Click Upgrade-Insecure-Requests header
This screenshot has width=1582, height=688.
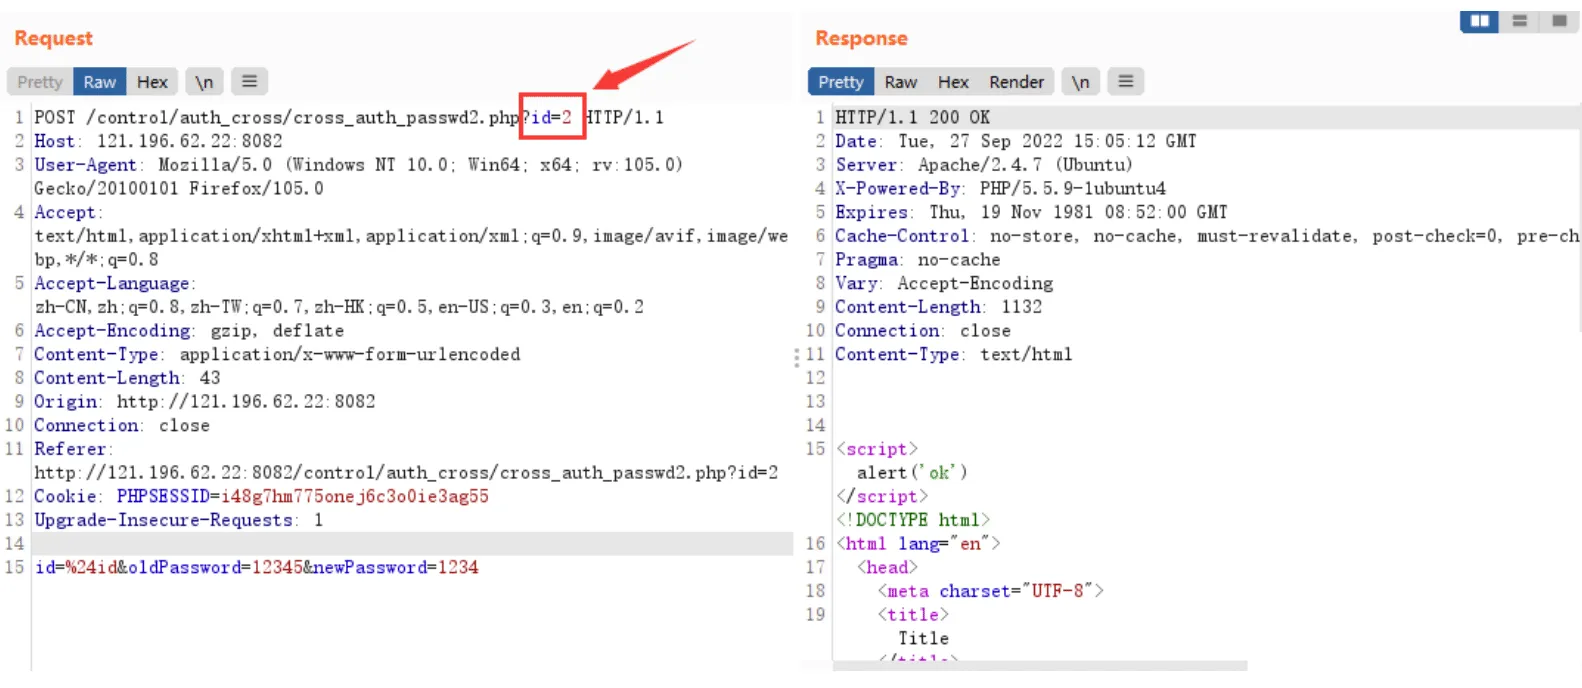coord(178,520)
